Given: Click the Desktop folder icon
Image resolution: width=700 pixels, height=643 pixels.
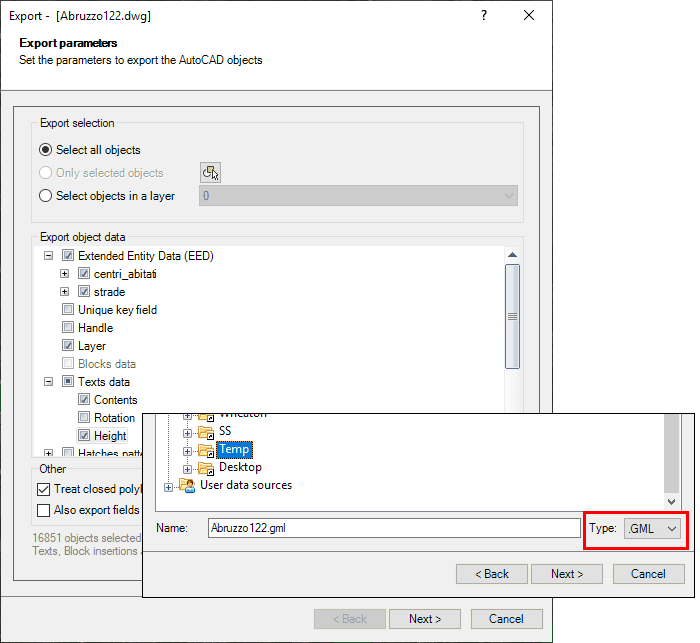Looking at the screenshot, I should click(x=207, y=468).
